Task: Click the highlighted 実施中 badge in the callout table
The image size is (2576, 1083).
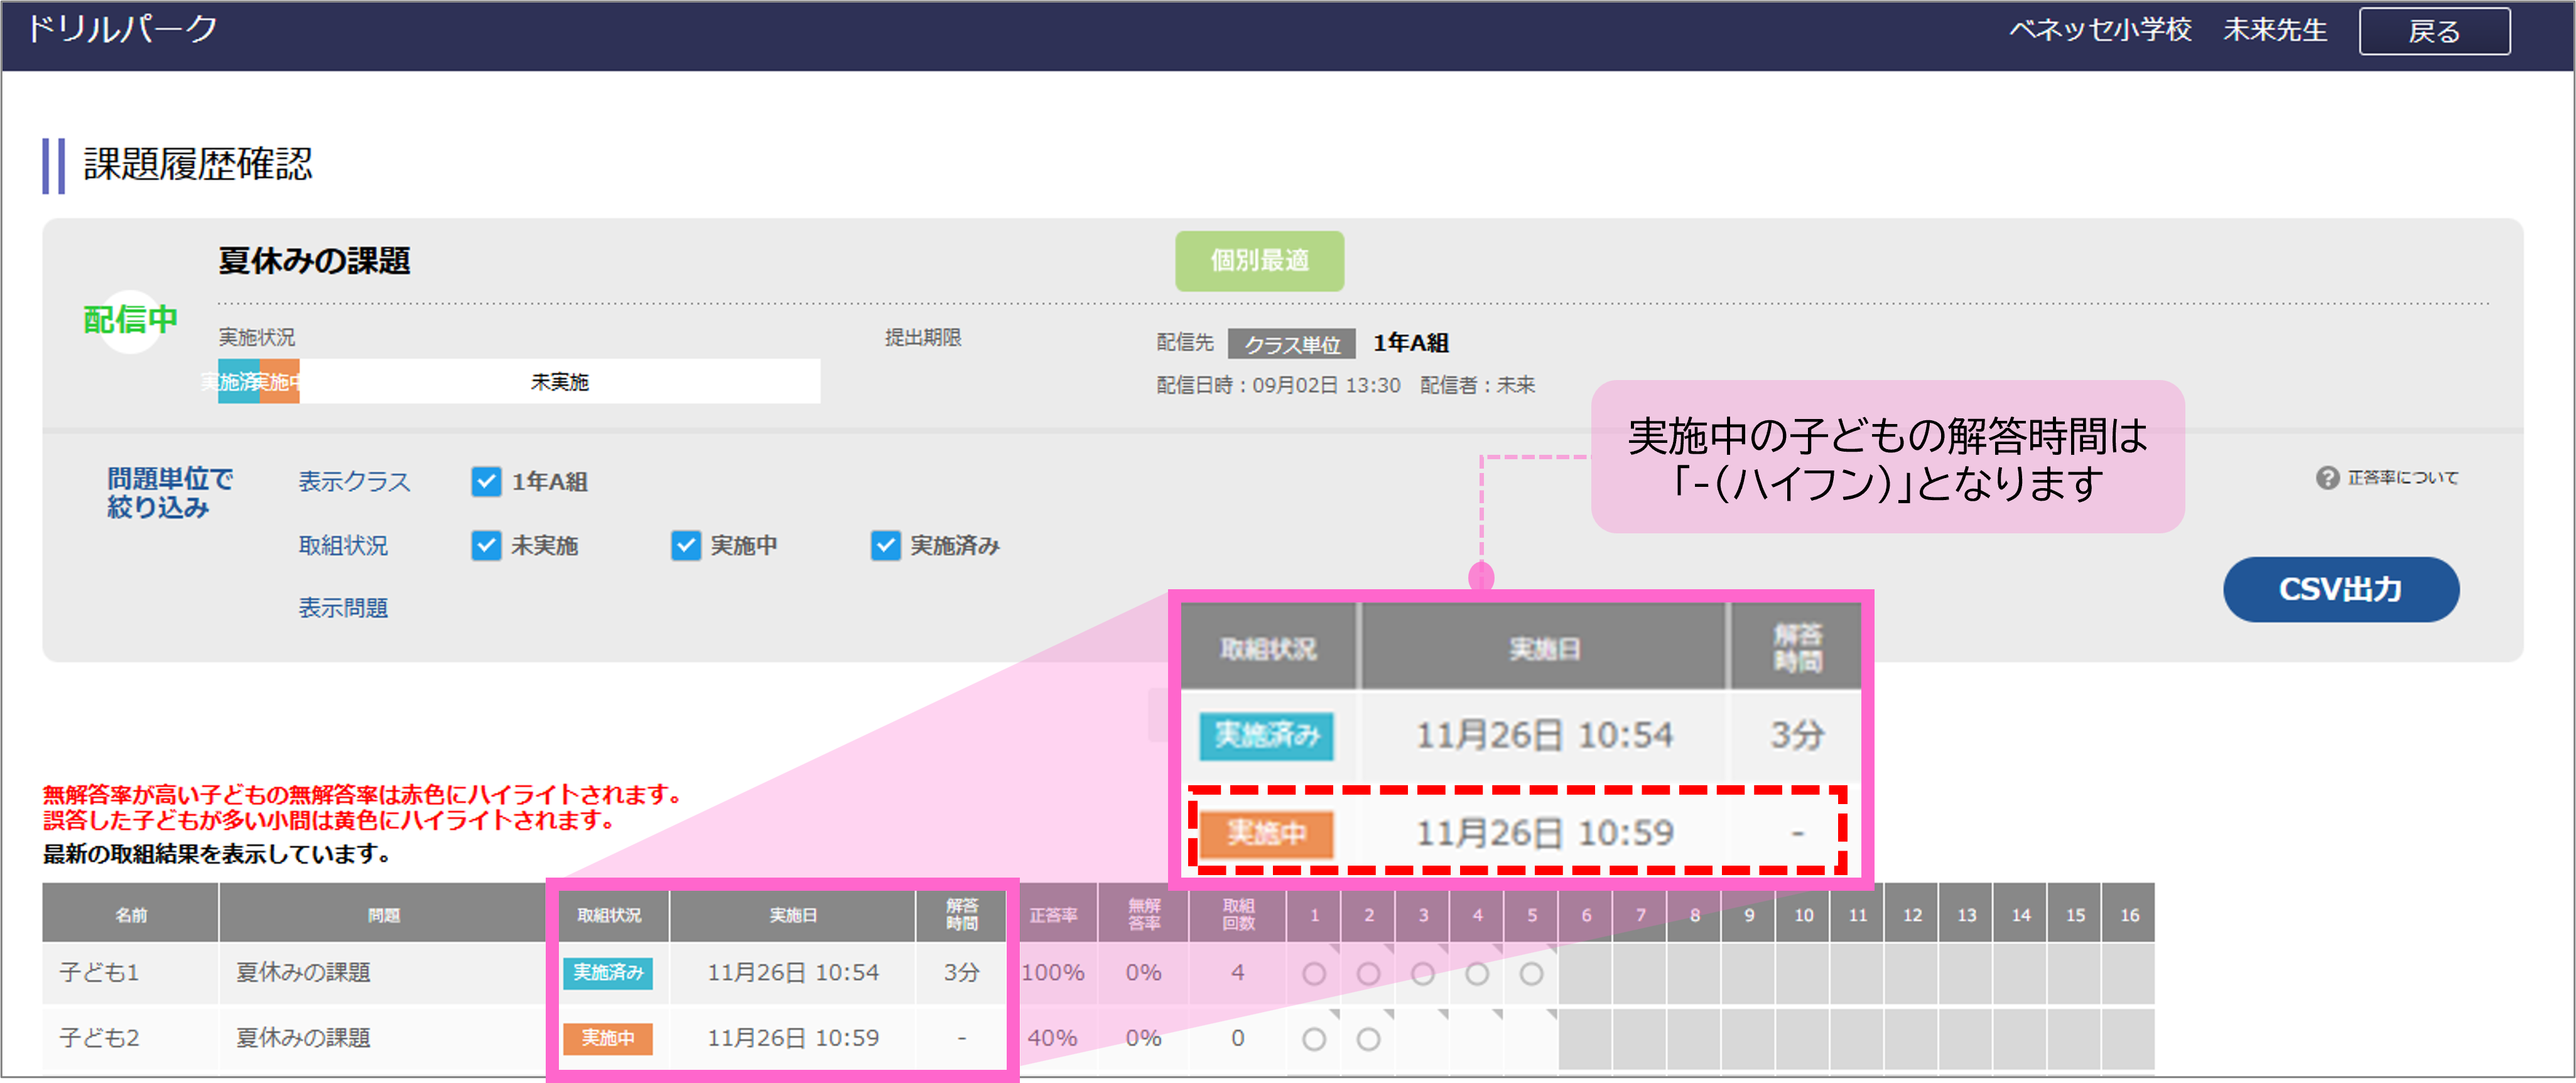Action: tap(1267, 833)
